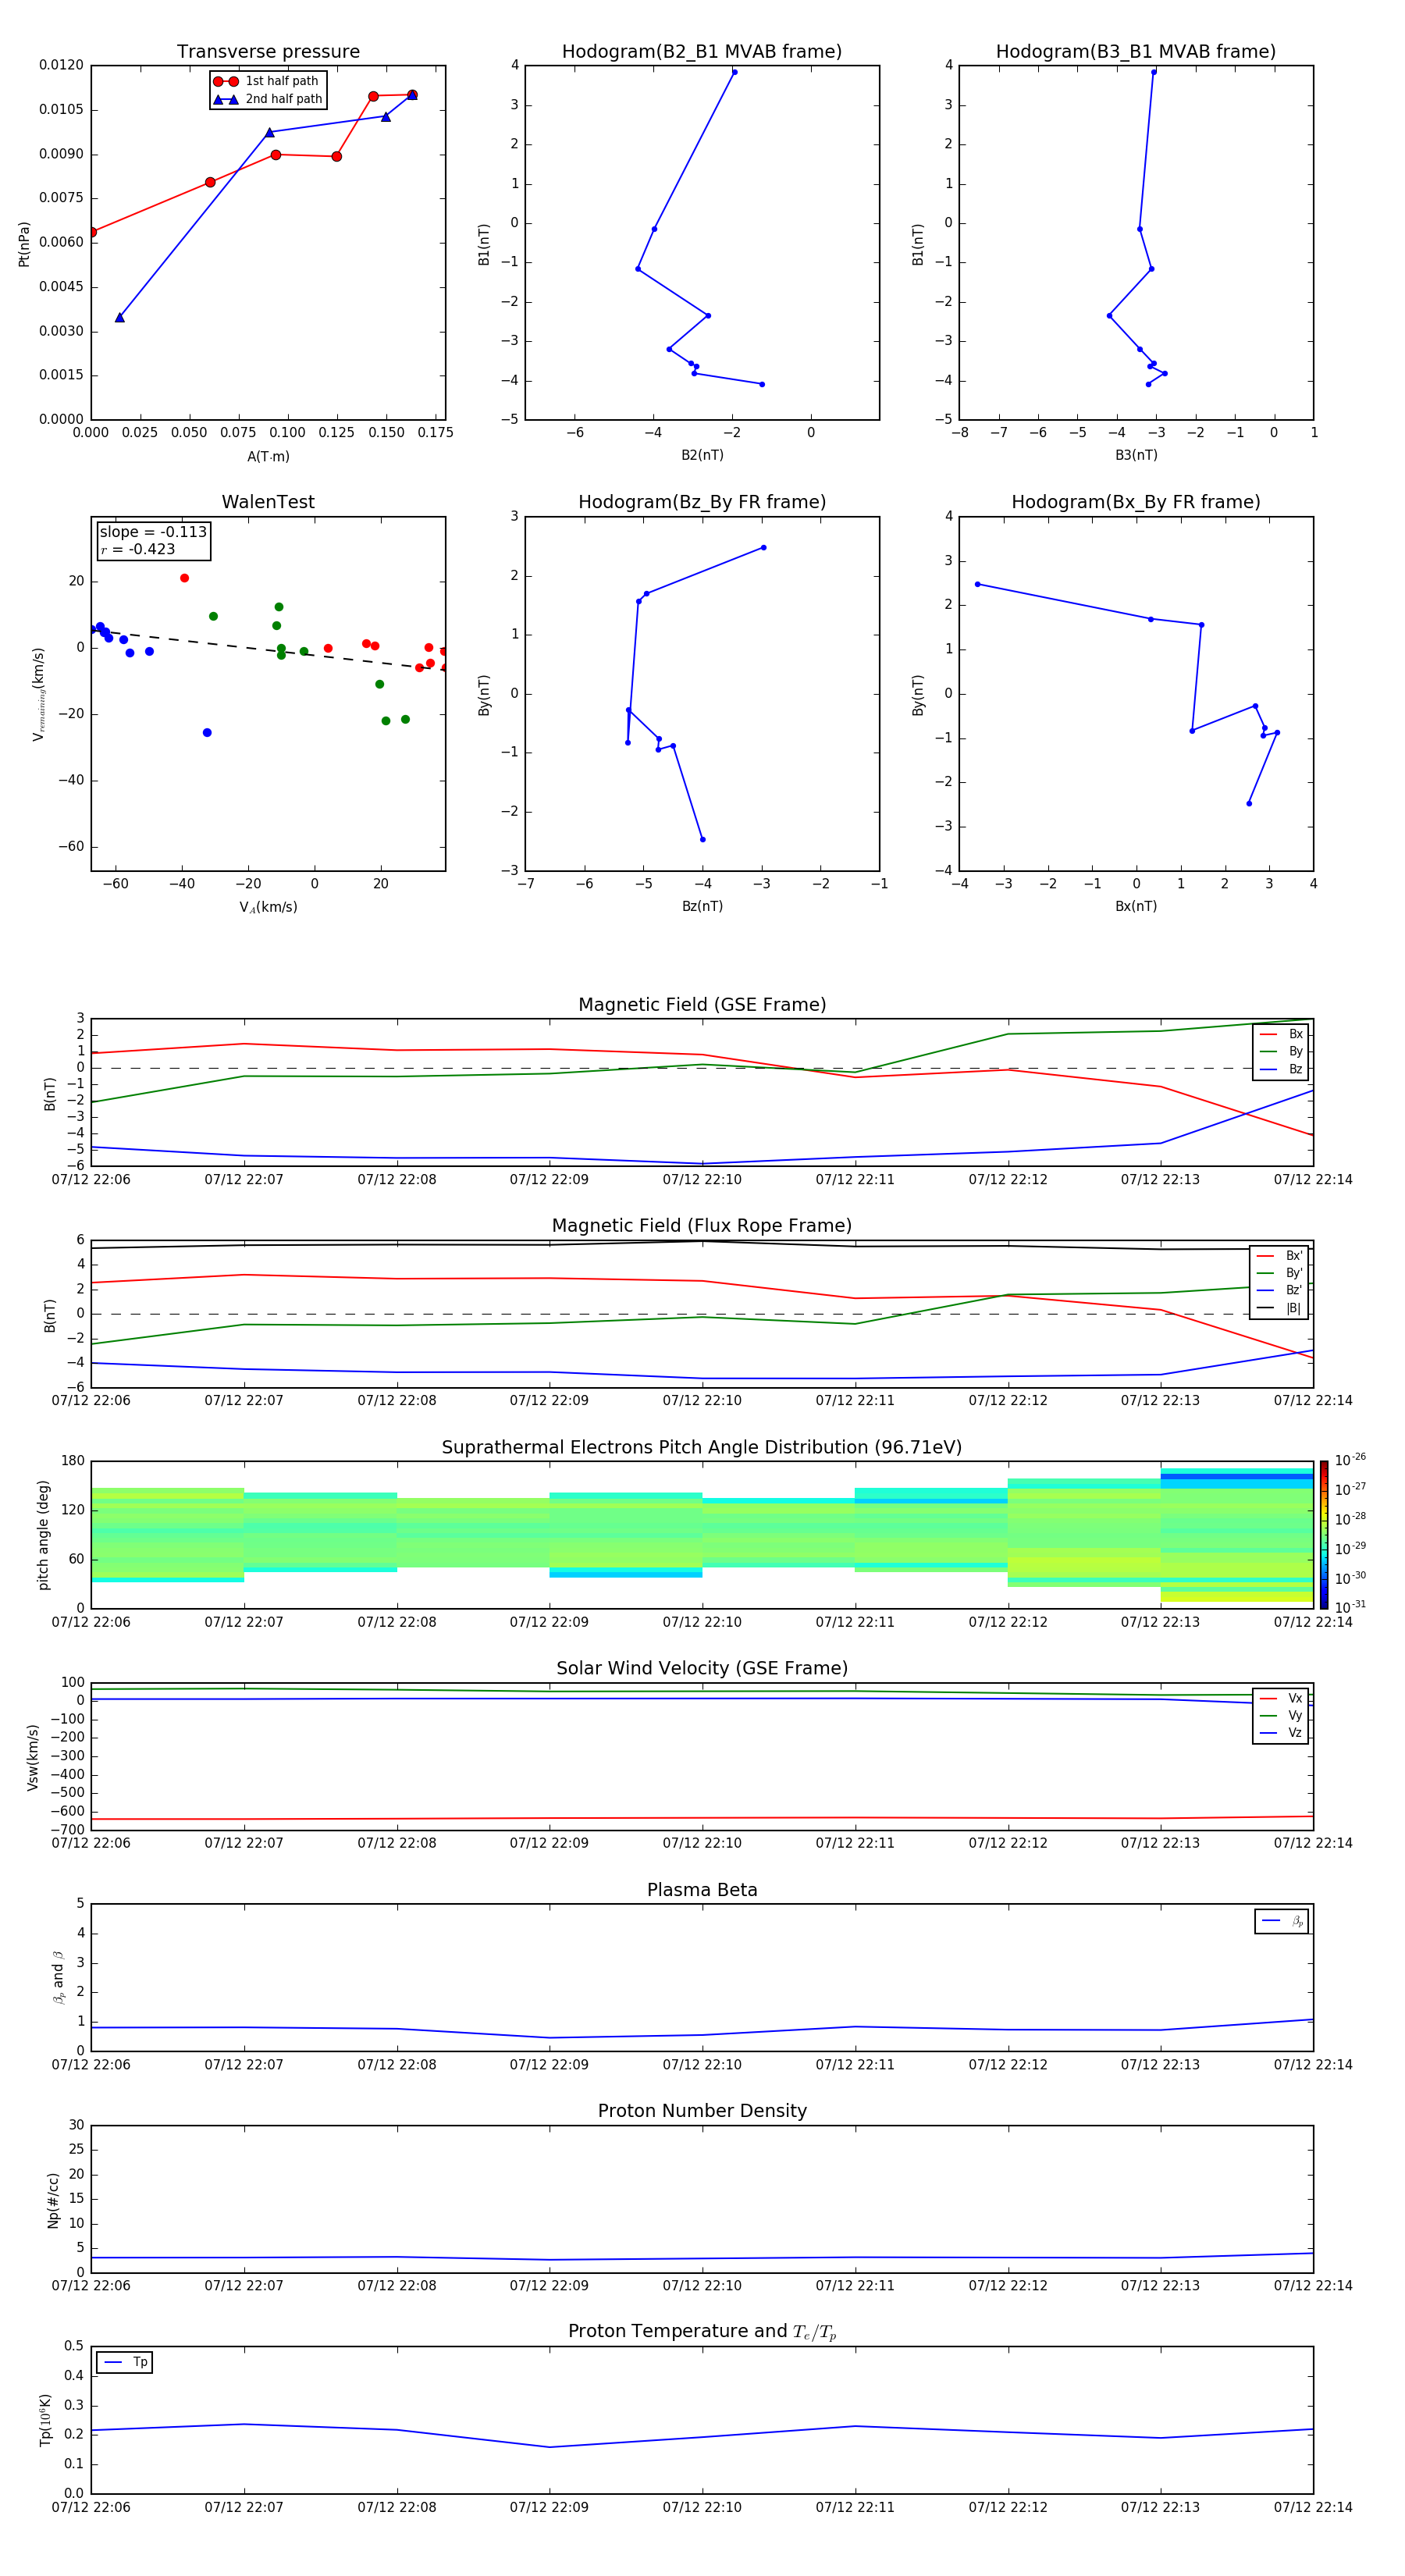Click the 'B2(nT)' x-axis label

click(x=702, y=455)
